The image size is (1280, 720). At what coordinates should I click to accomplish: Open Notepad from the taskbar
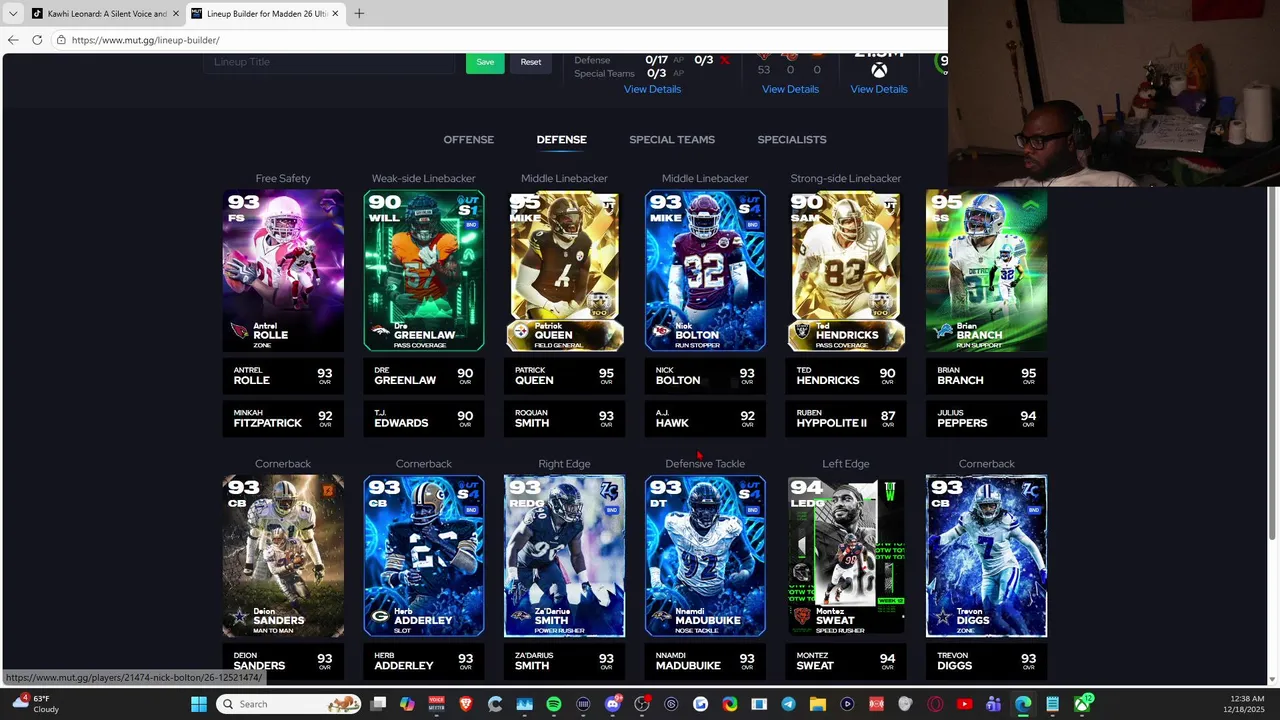pyautogui.click(x=1052, y=704)
